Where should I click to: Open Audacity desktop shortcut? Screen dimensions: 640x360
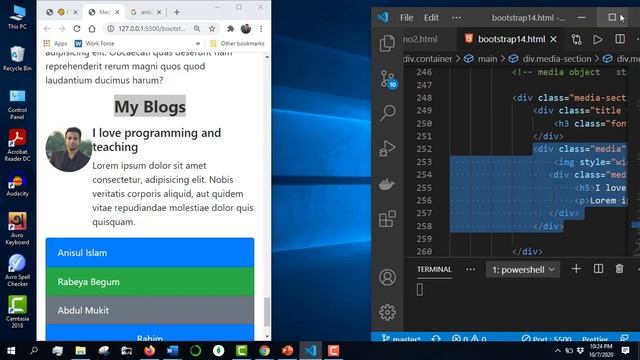click(x=17, y=185)
